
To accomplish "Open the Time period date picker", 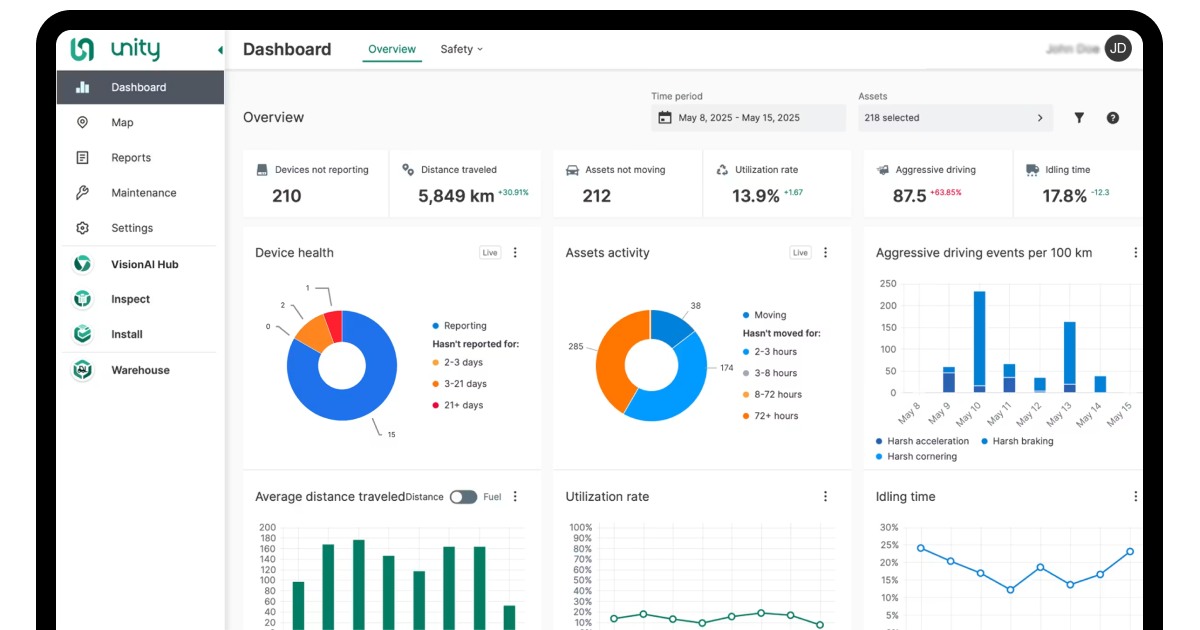I will coord(749,118).
